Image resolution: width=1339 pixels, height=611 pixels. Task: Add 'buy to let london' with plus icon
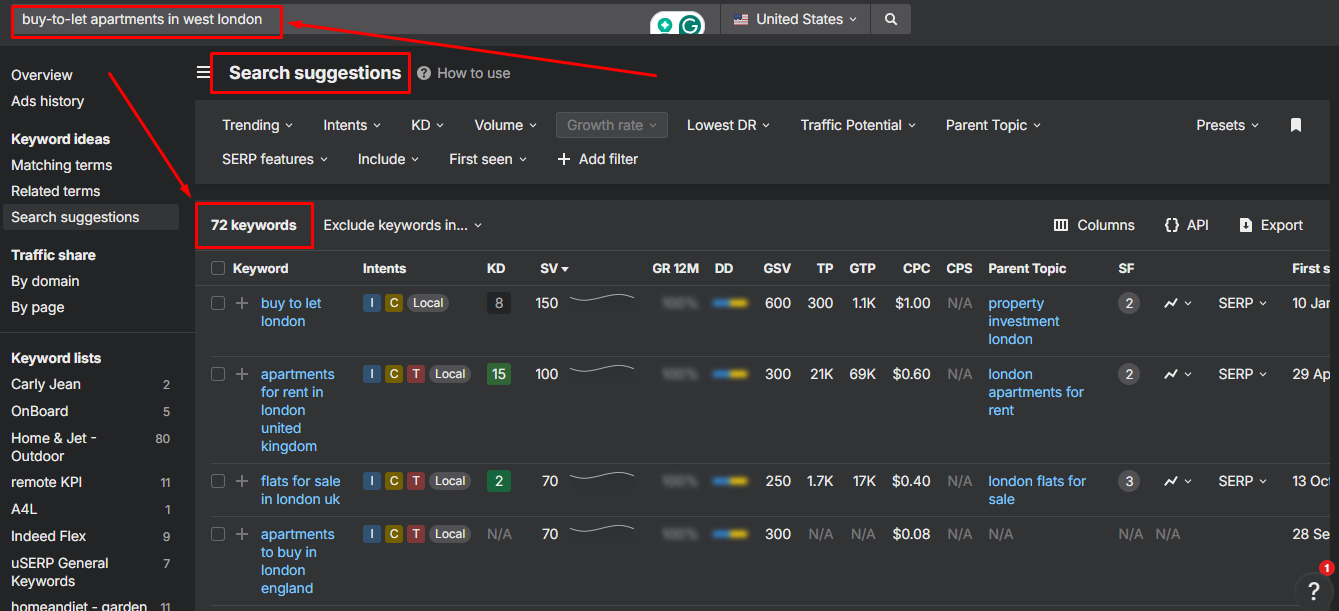click(241, 303)
